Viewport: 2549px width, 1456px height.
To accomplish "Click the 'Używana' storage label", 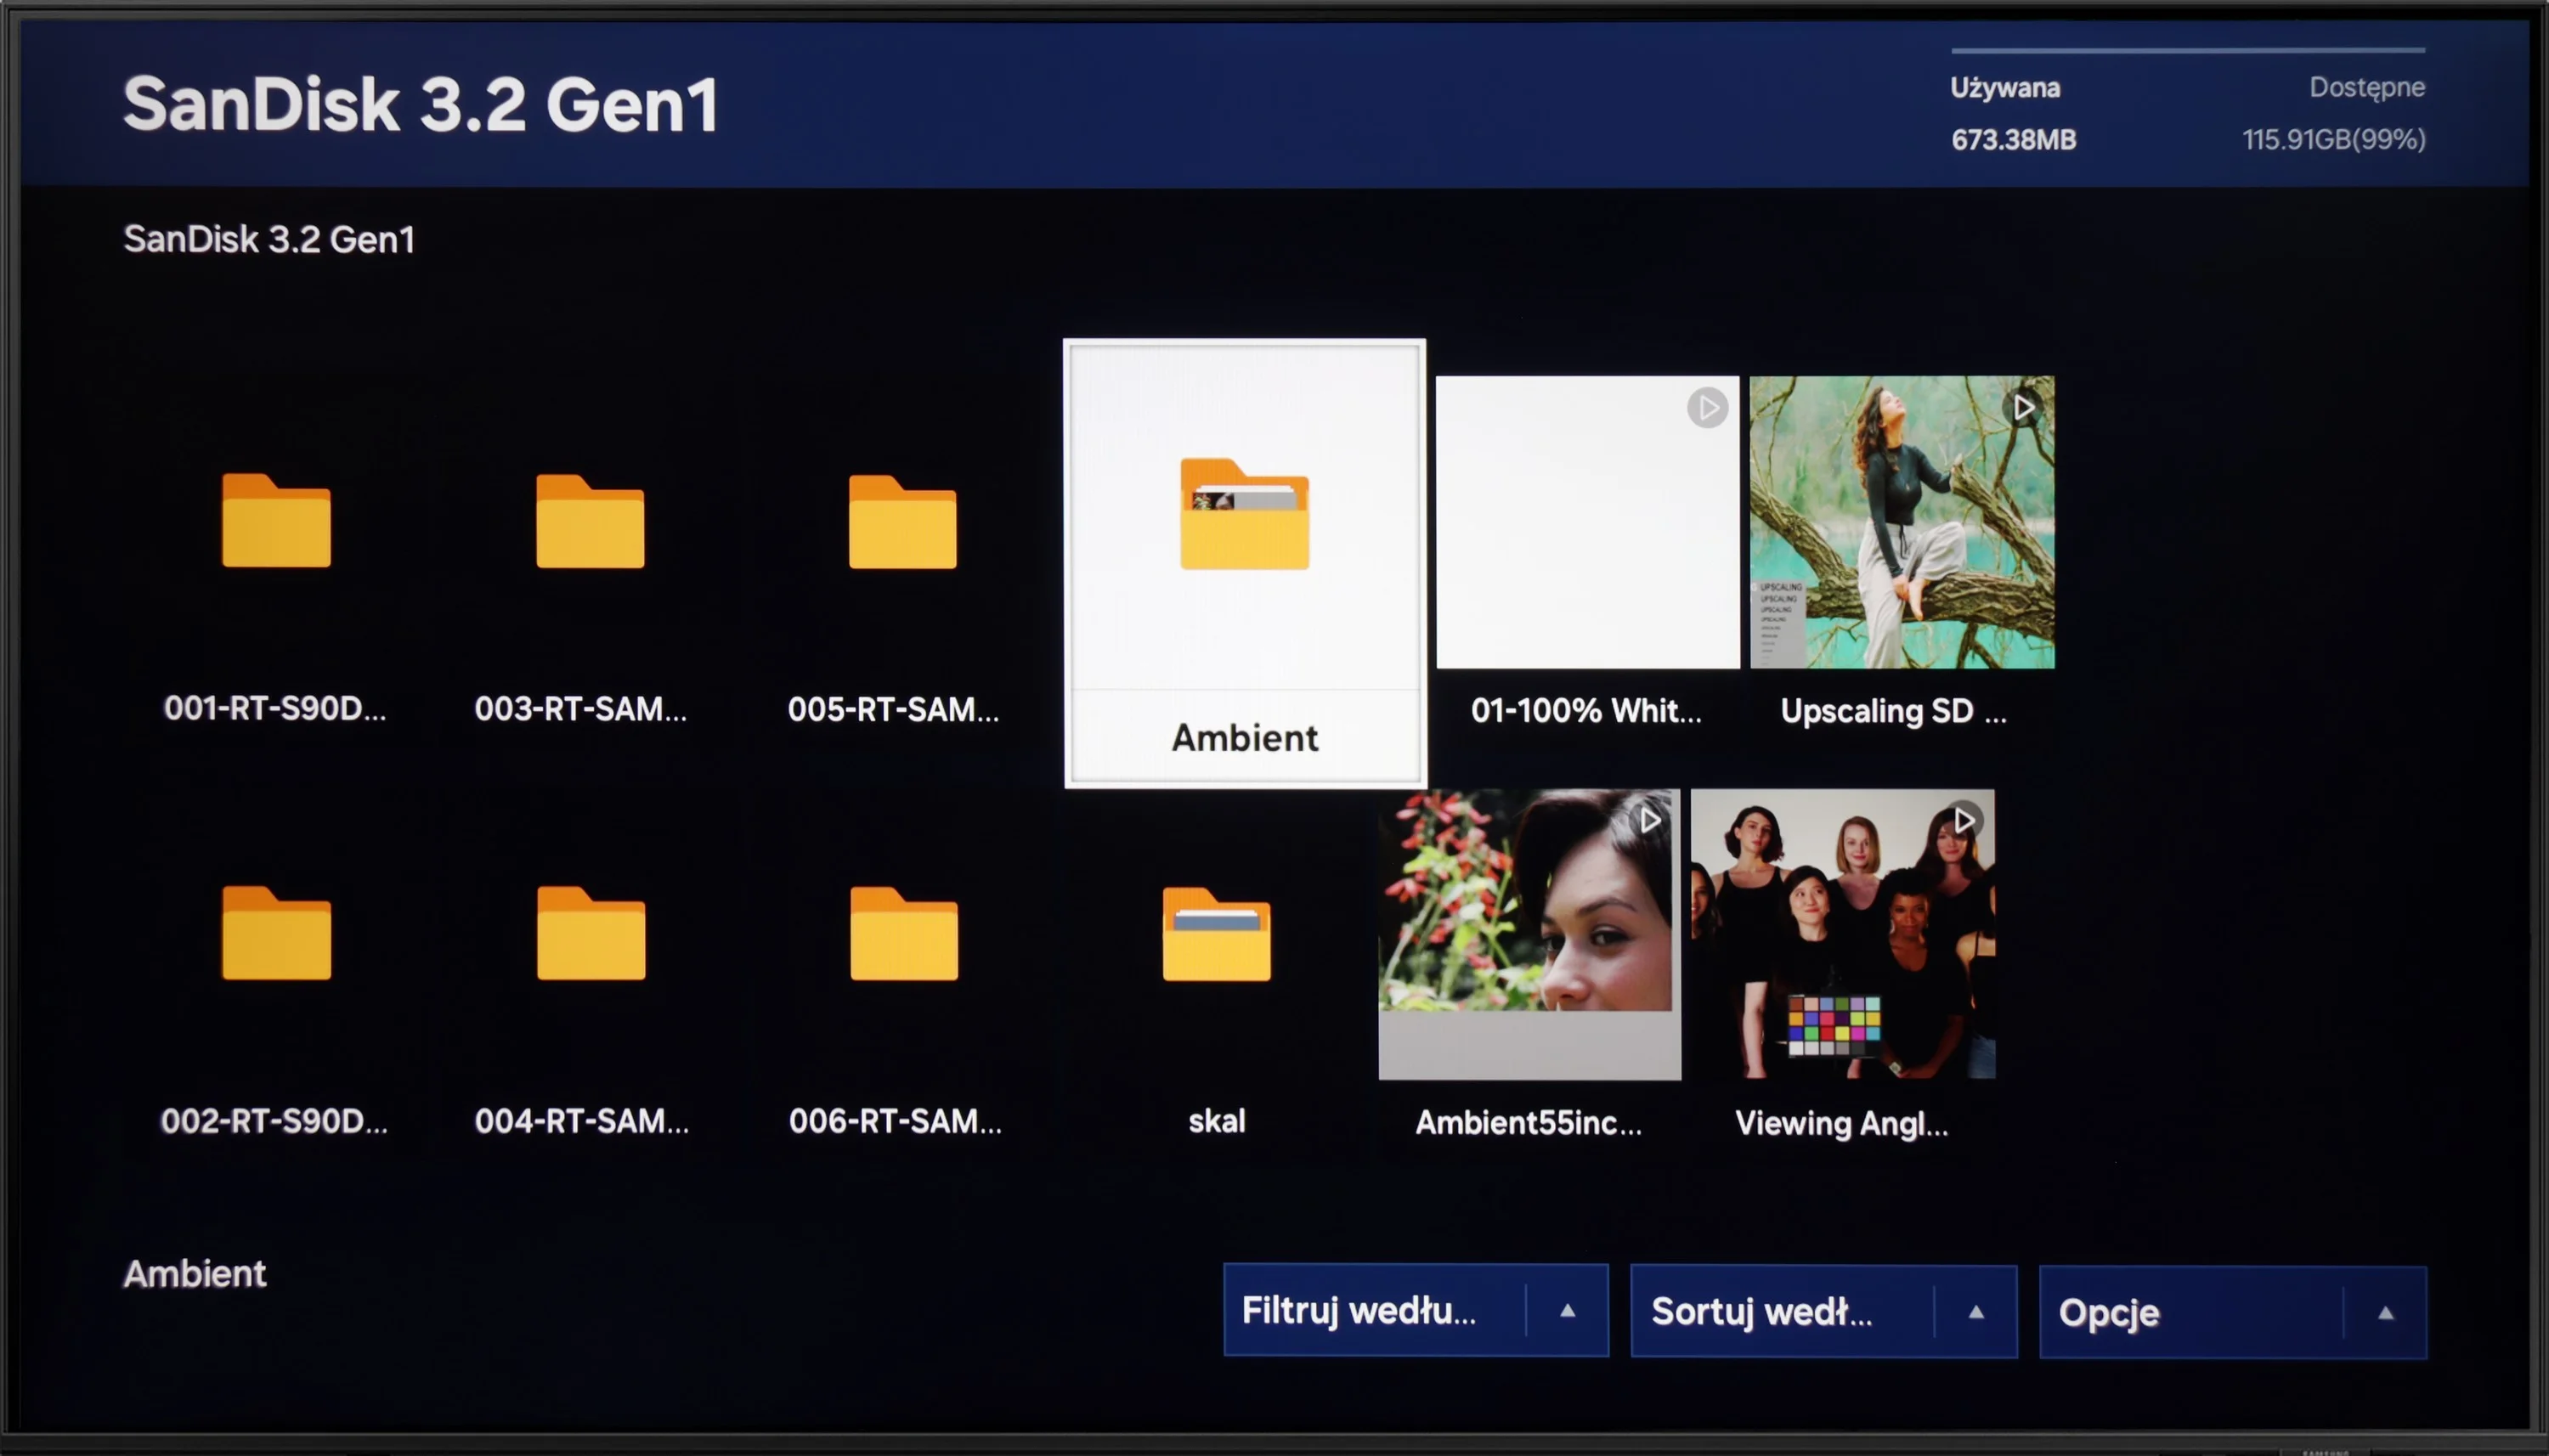I will tap(2005, 88).
